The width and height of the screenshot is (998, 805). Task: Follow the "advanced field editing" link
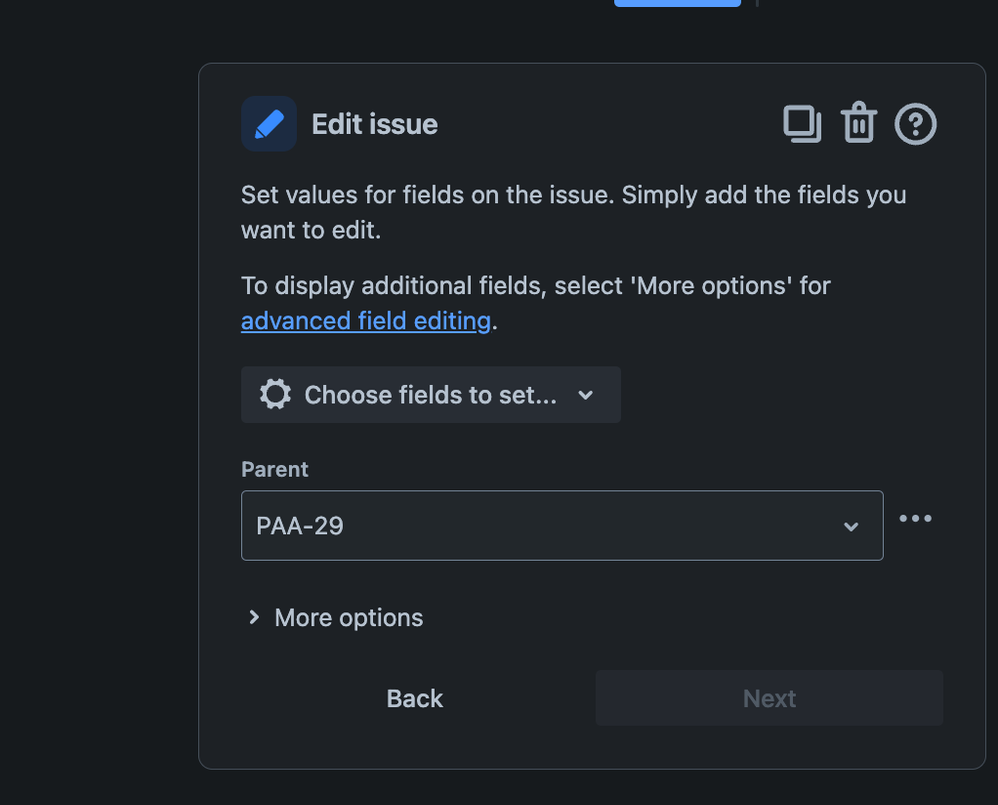(366, 321)
